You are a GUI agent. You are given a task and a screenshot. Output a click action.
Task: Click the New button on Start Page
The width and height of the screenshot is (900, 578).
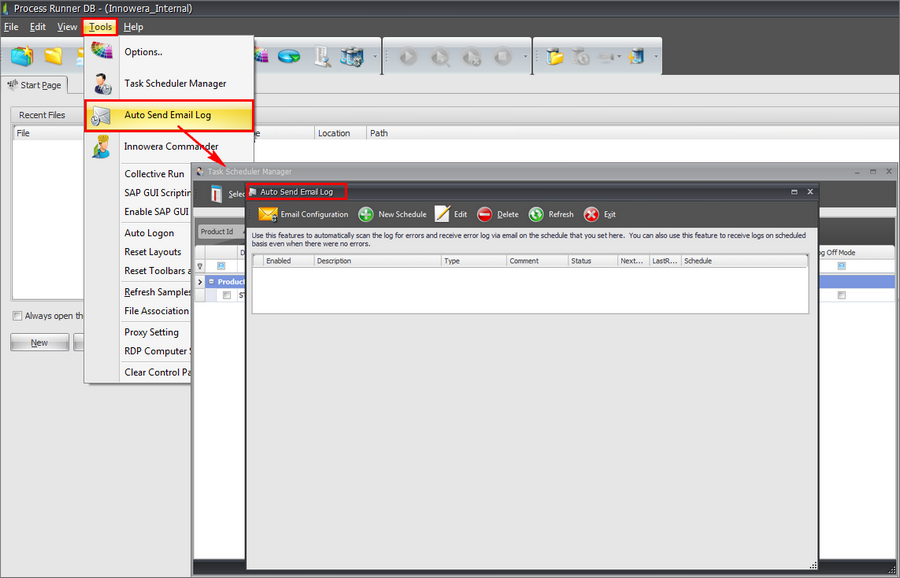[40, 343]
